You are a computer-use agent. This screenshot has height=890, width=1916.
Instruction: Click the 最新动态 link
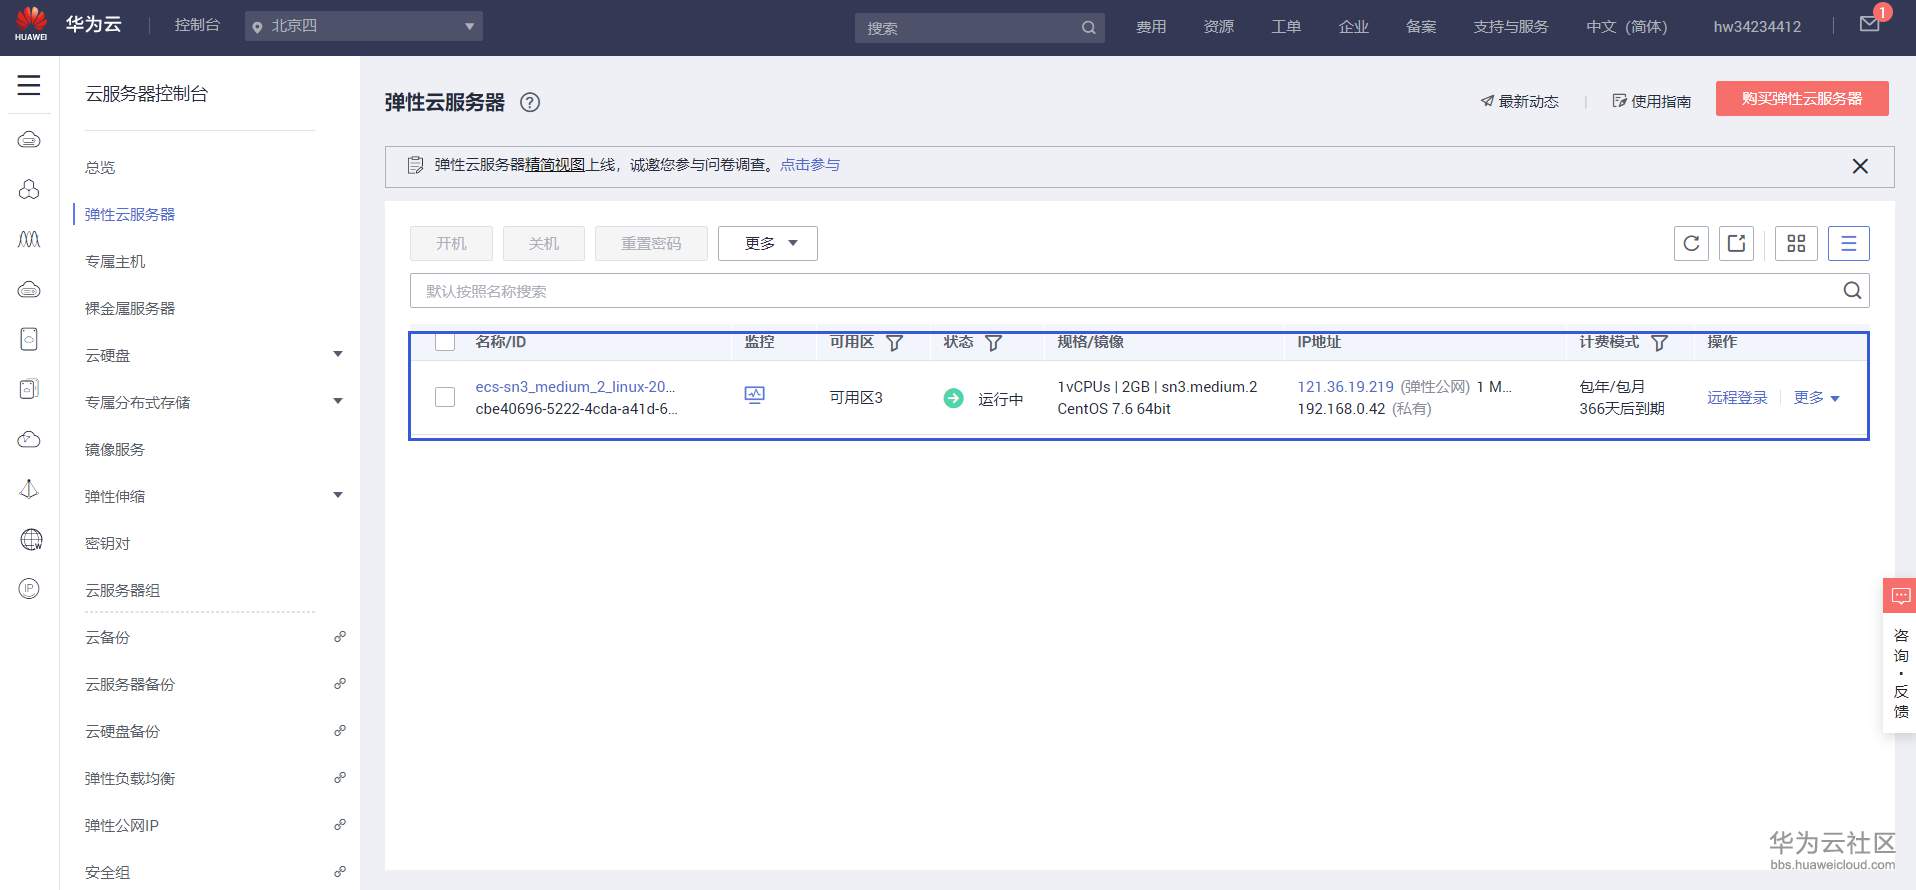(1519, 101)
